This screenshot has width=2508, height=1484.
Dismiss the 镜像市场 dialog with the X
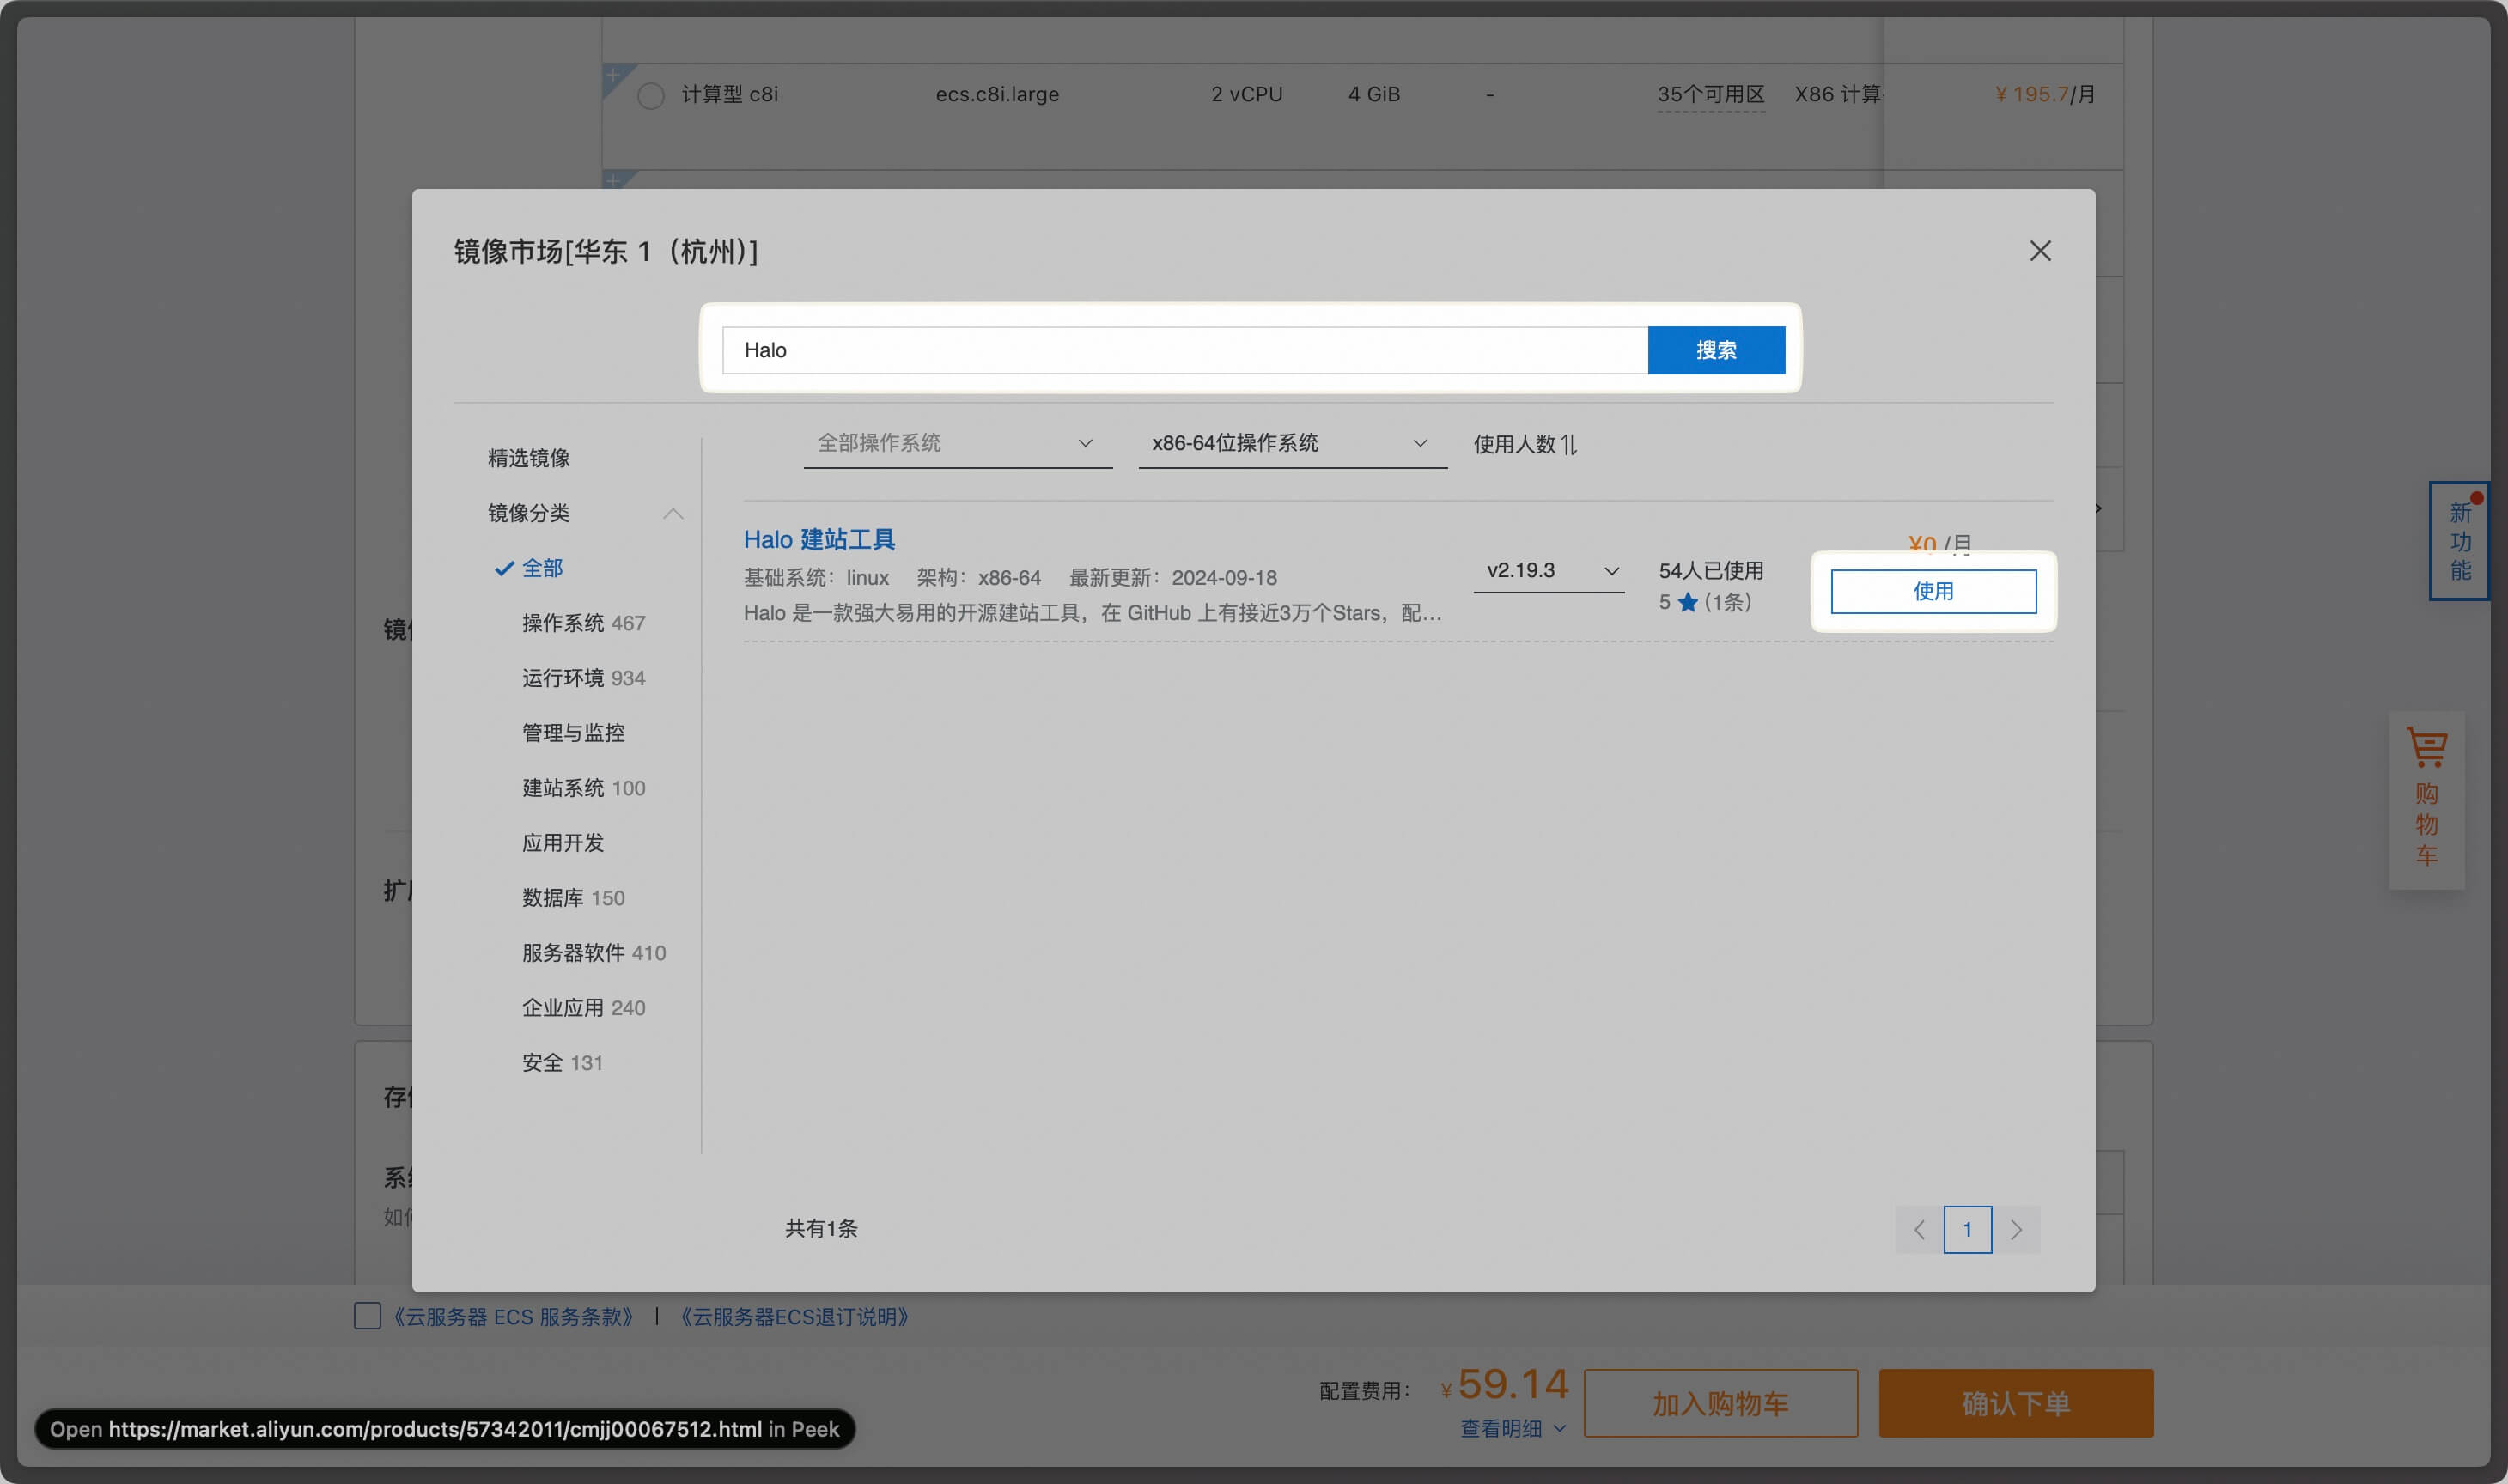click(2040, 251)
